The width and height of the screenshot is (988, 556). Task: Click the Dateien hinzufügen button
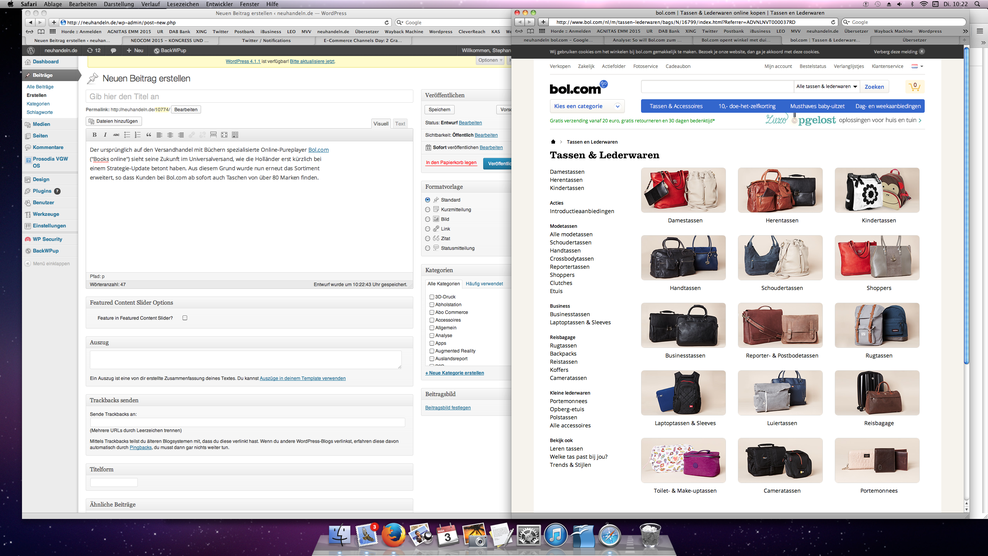[114, 121]
